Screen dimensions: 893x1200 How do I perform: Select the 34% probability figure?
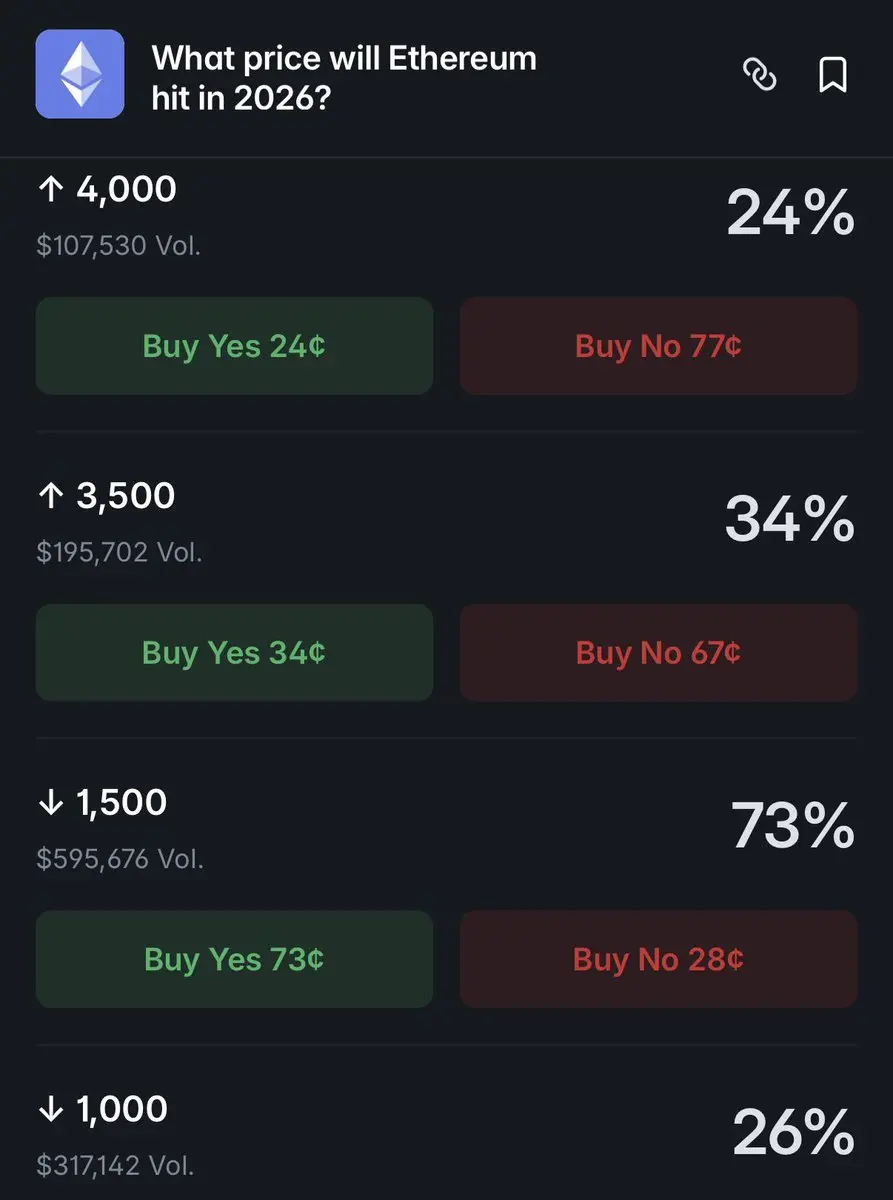tap(790, 520)
